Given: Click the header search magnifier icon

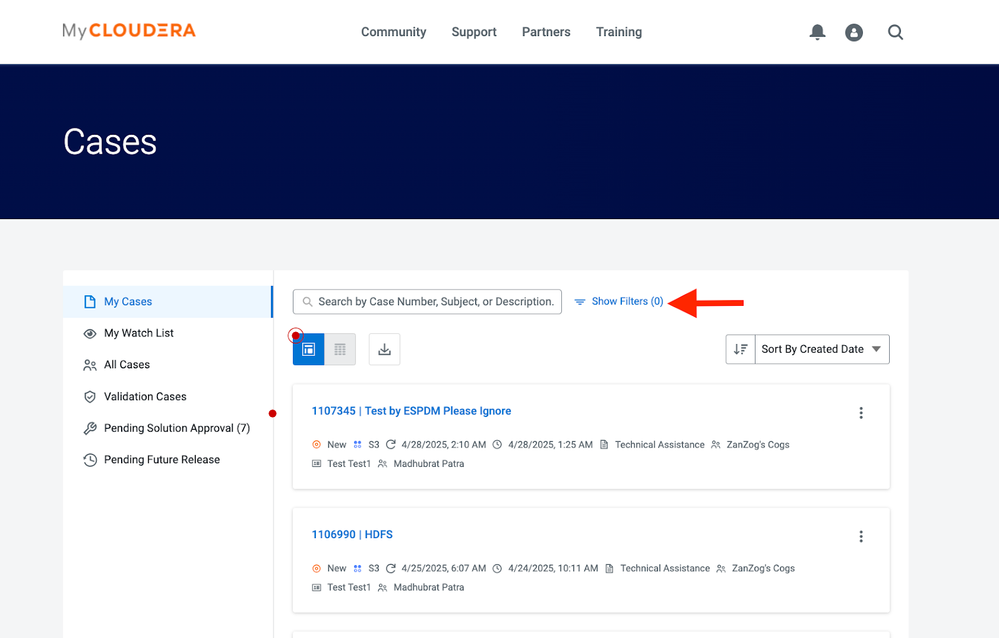Looking at the screenshot, I should click(x=895, y=32).
